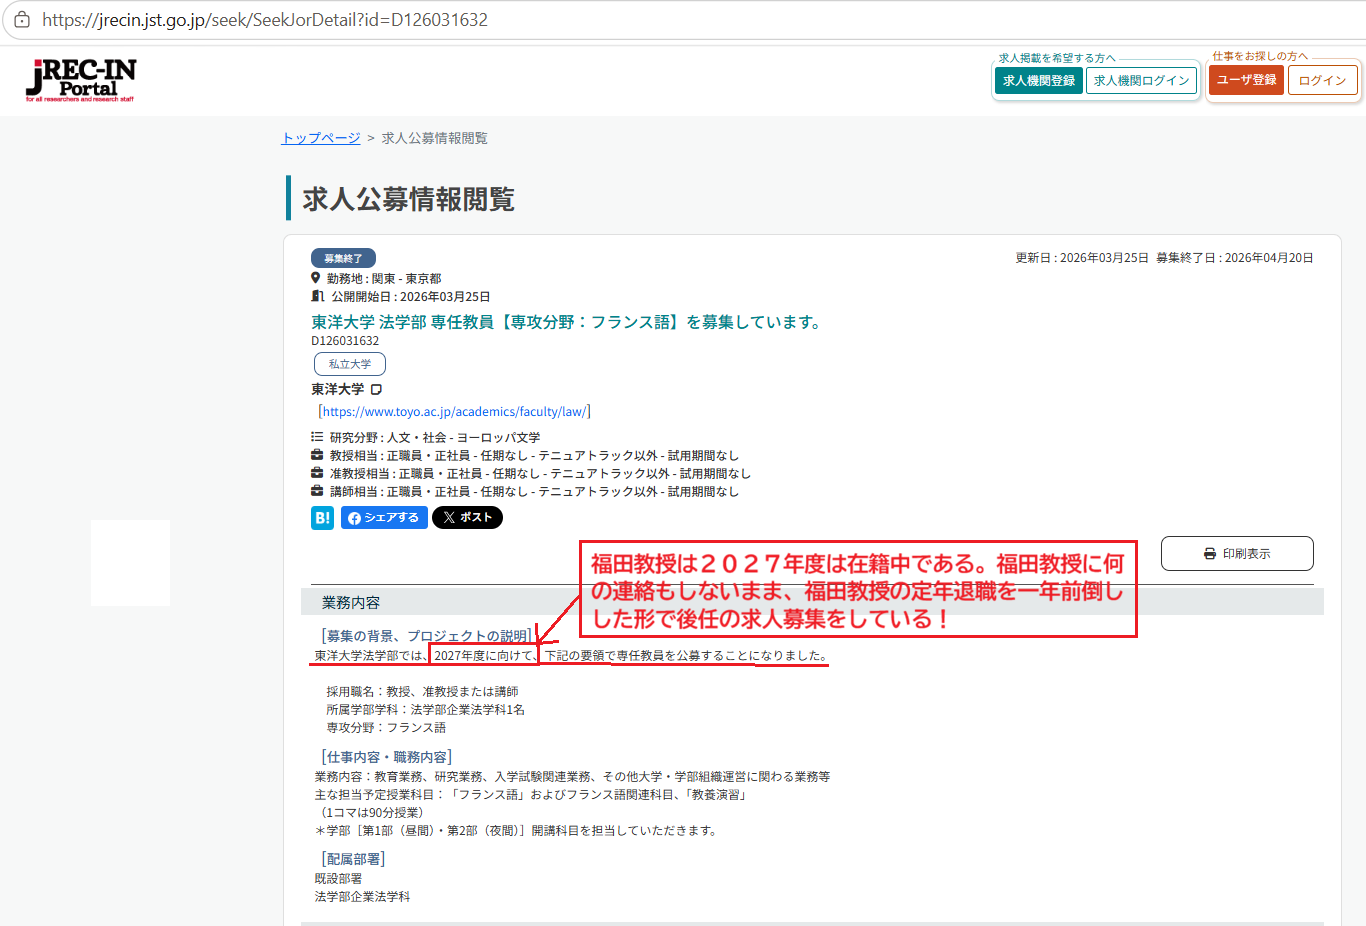This screenshot has height=926, width=1366.
Task: Click the [募集の背景、プロジェクトの説明] subheading
Action: [427, 636]
